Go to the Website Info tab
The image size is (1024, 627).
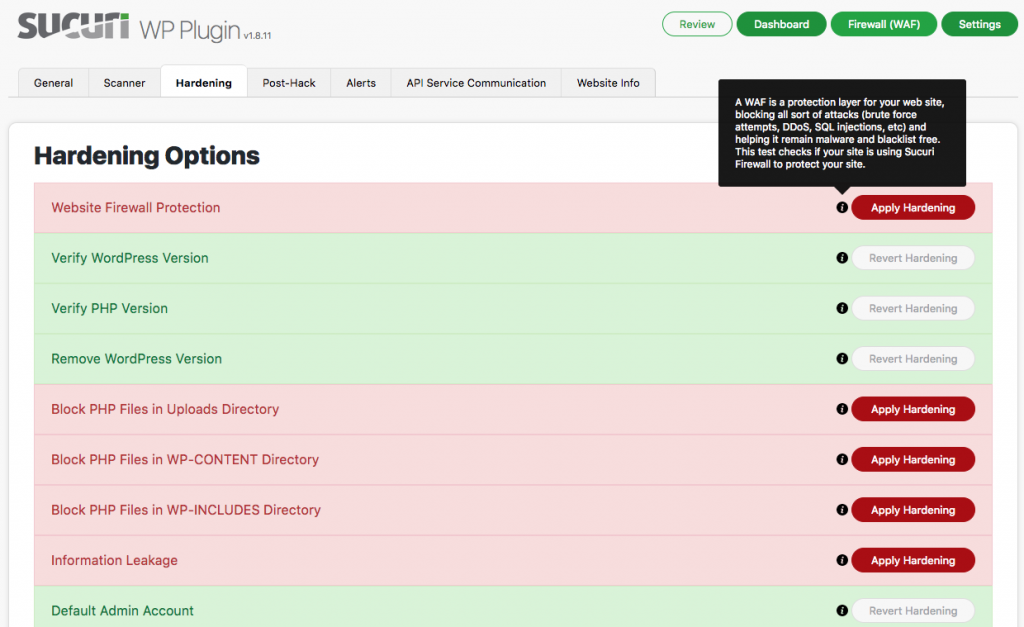[x=608, y=83]
